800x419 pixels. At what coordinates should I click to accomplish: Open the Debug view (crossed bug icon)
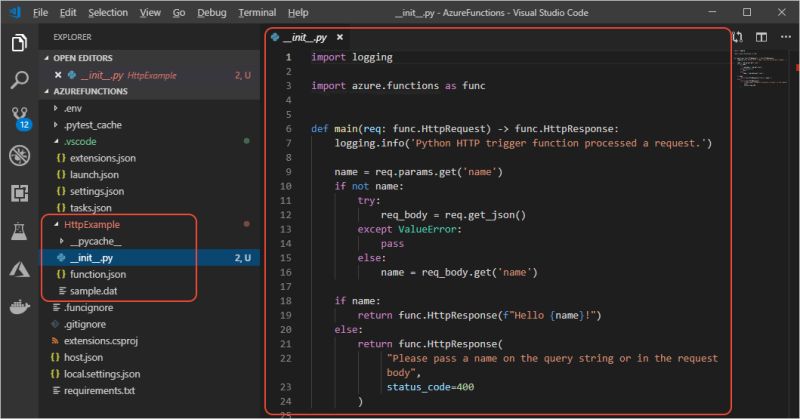pos(19,156)
